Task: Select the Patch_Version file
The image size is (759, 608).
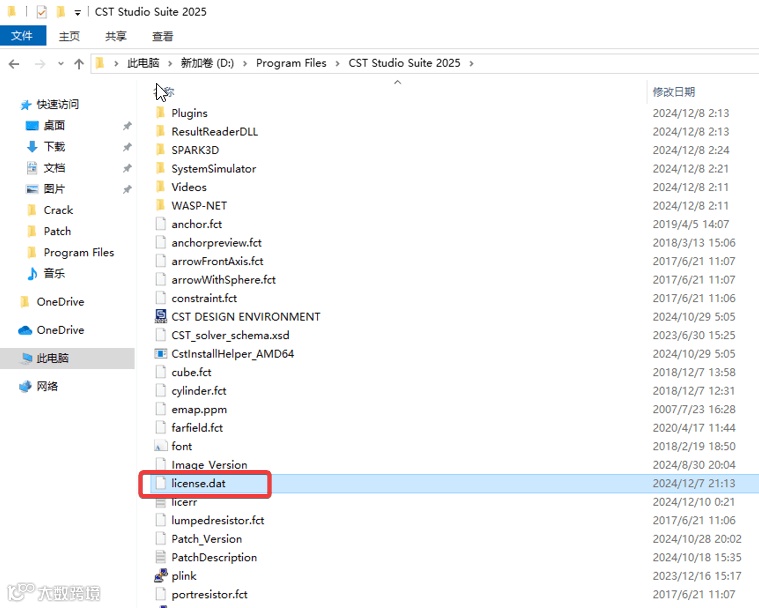Action: point(207,539)
